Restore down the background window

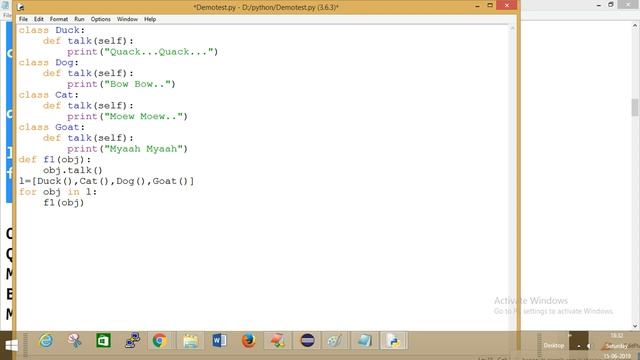(x=611, y=4)
